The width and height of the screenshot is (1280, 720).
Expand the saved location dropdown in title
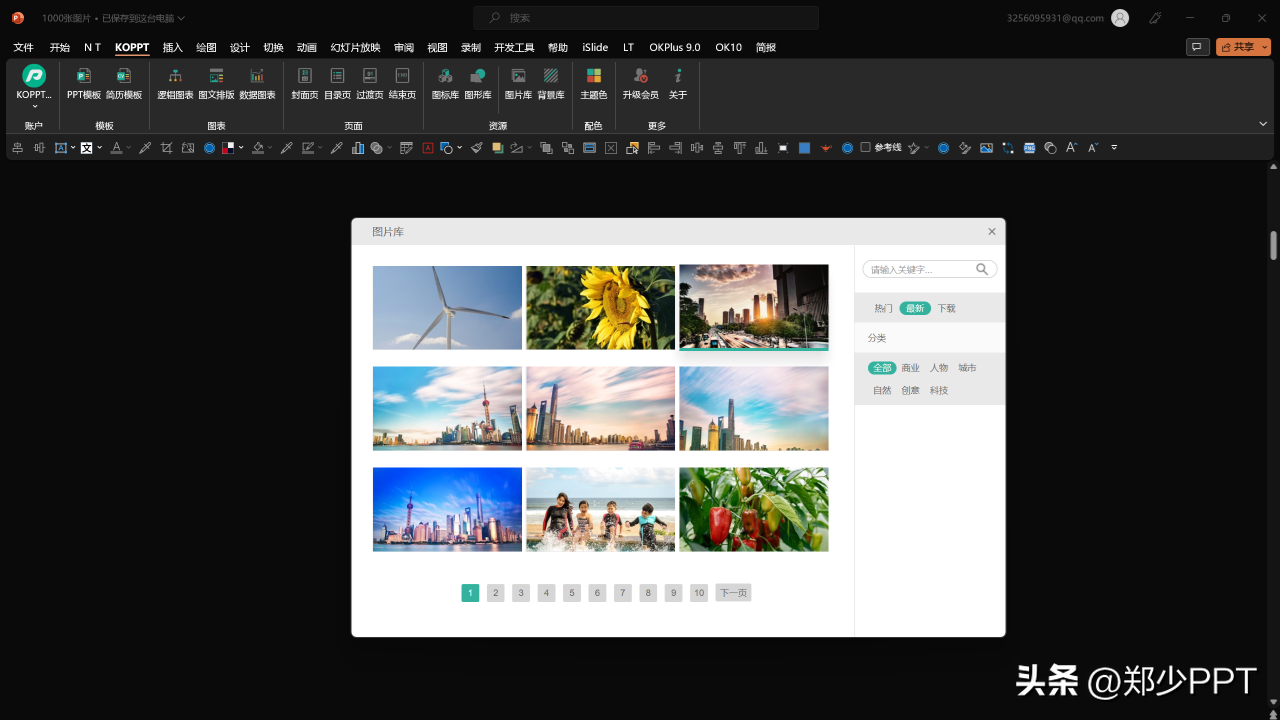coord(181,18)
